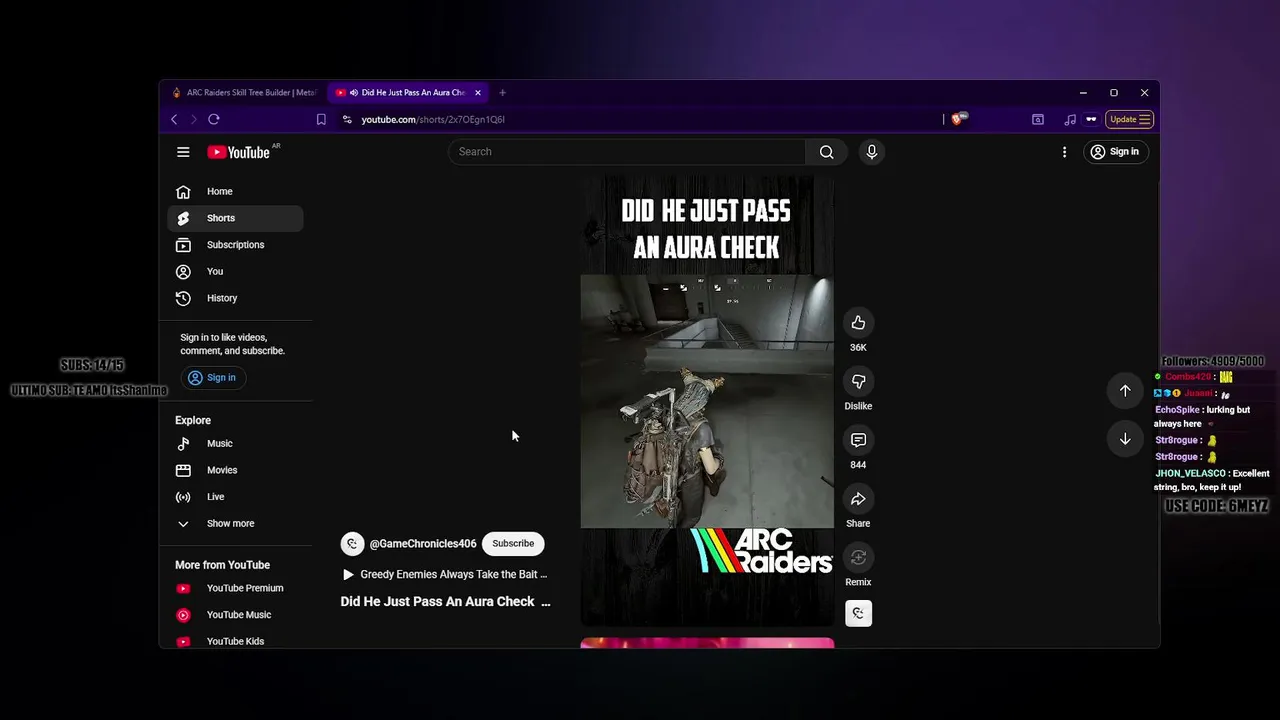The width and height of the screenshot is (1280, 720).
Task: Click the top-right Sign in button
Action: click(x=1115, y=152)
